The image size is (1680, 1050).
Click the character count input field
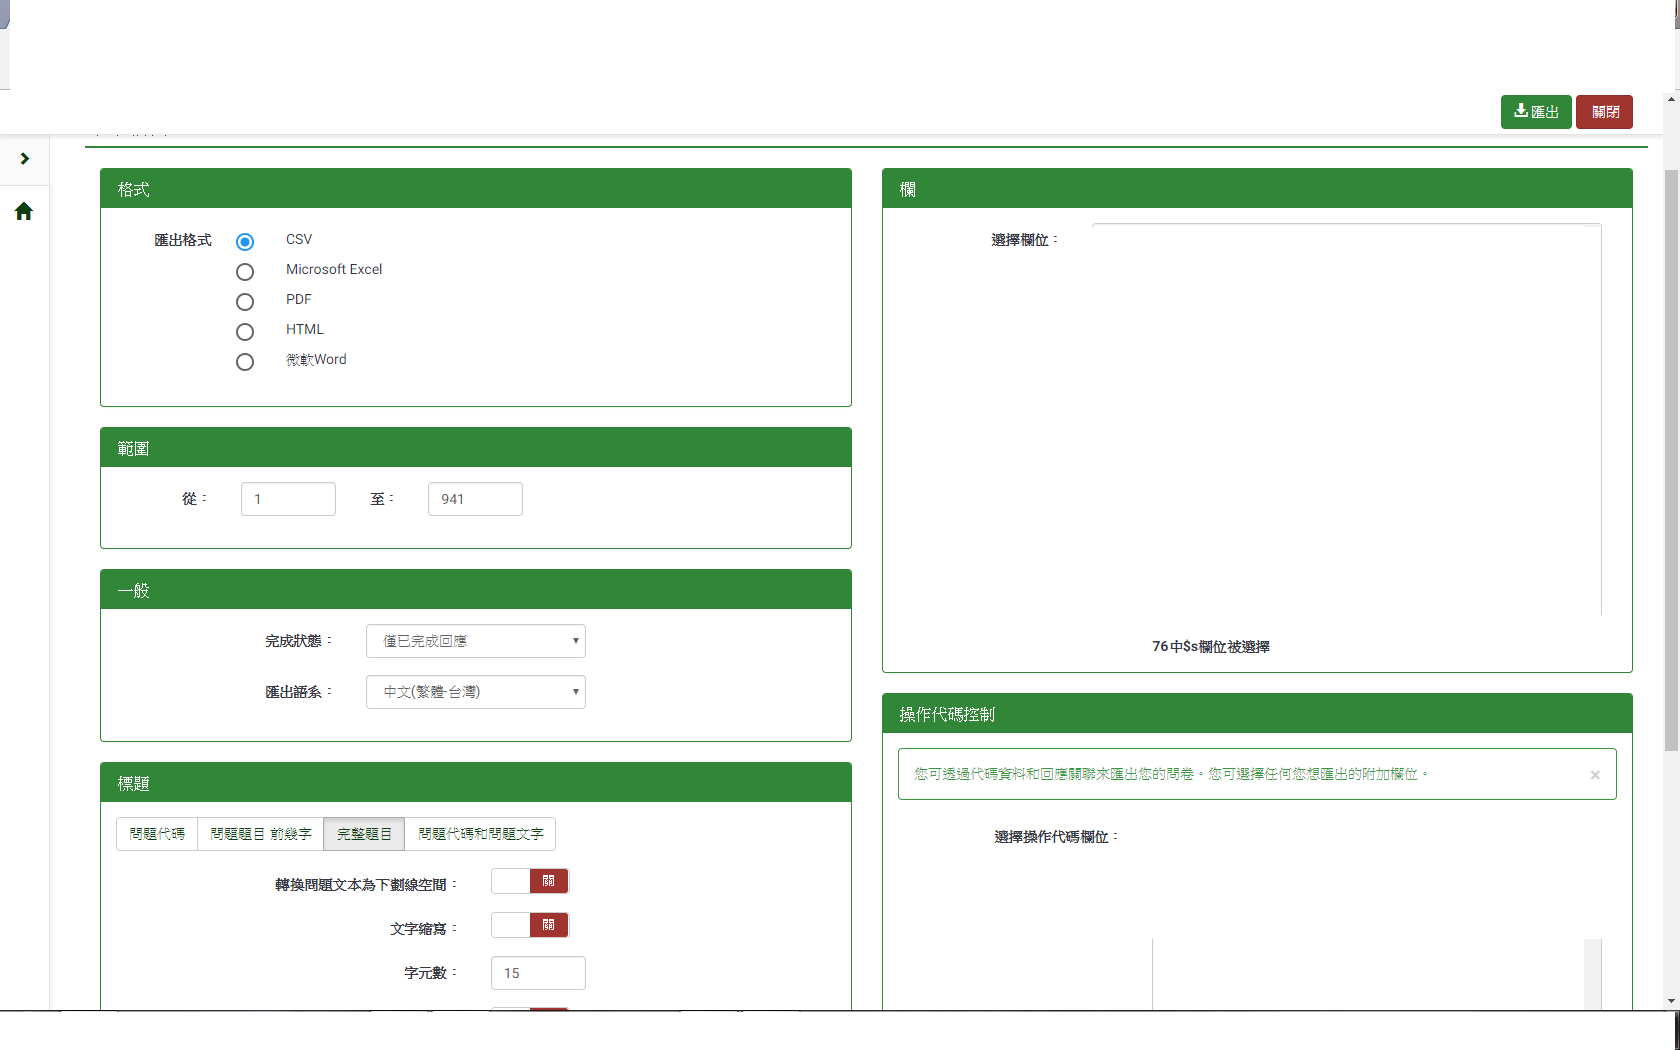(x=538, y=973)
